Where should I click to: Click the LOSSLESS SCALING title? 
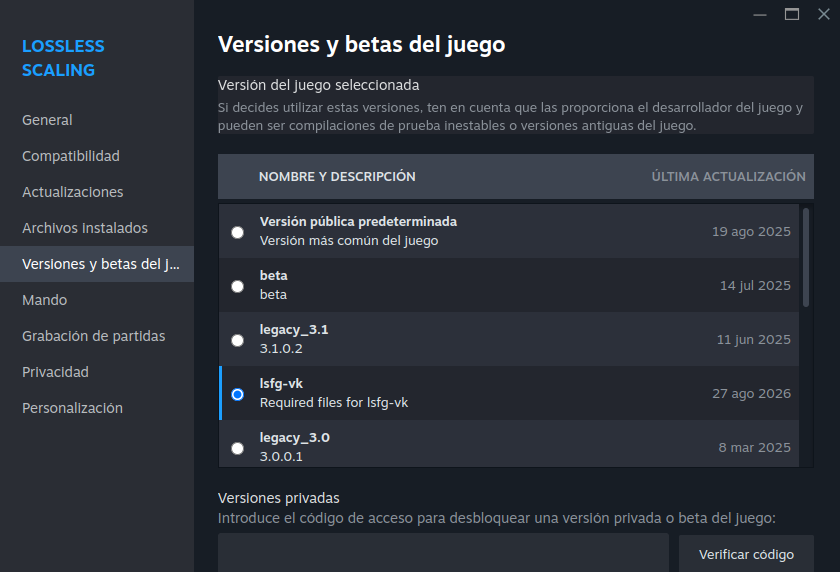(x=63, y=58)
